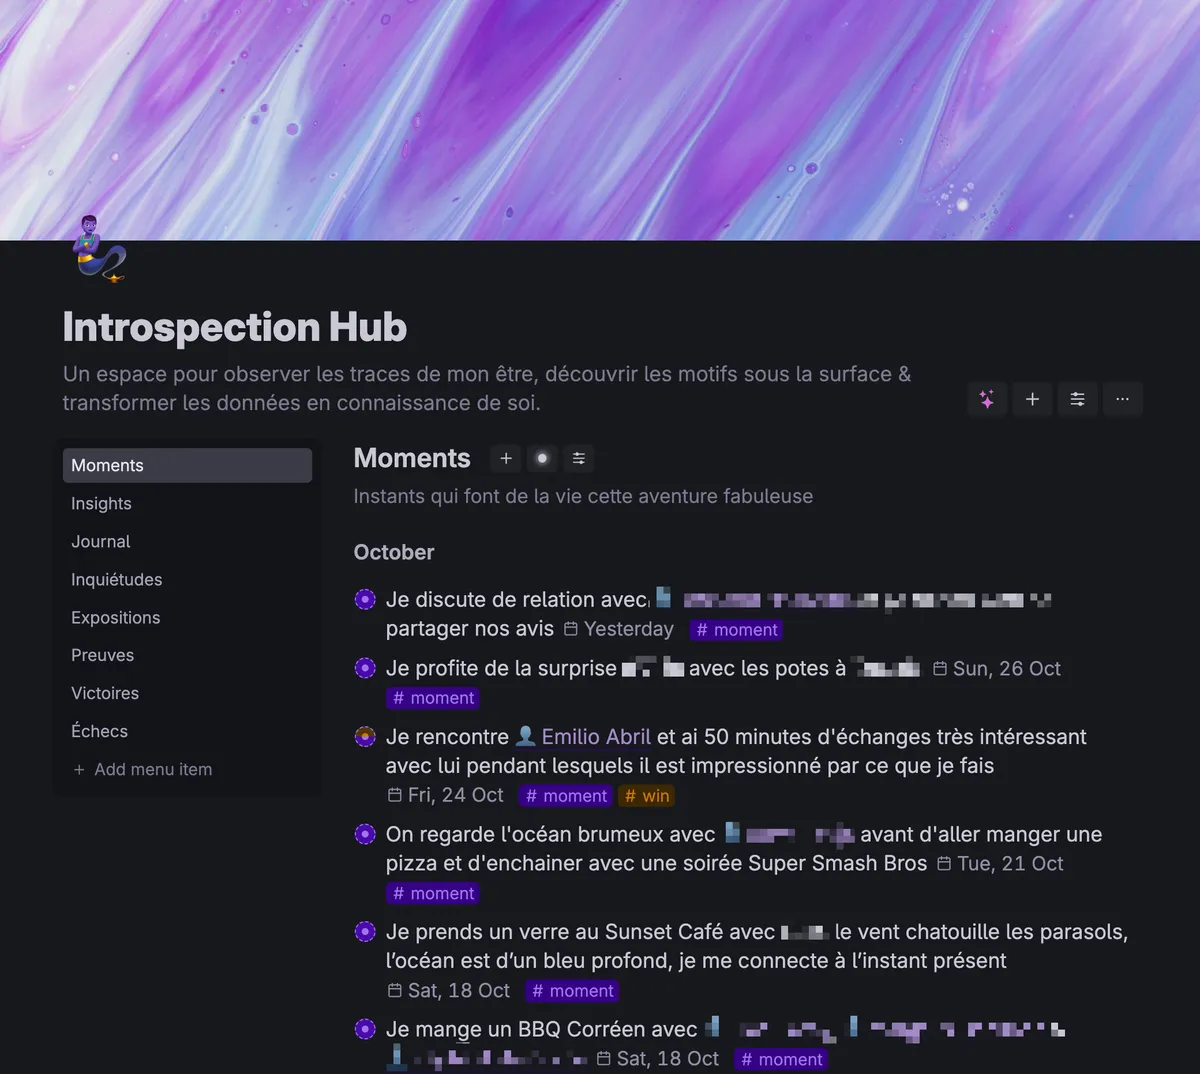Click the sparkle AI icon button

(x=987, y=399)
